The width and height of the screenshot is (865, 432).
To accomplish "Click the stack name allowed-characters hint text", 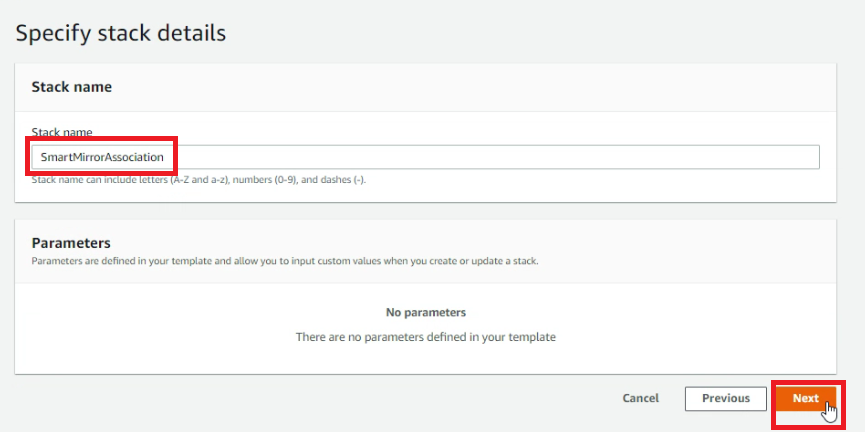I will pos(199,180).
